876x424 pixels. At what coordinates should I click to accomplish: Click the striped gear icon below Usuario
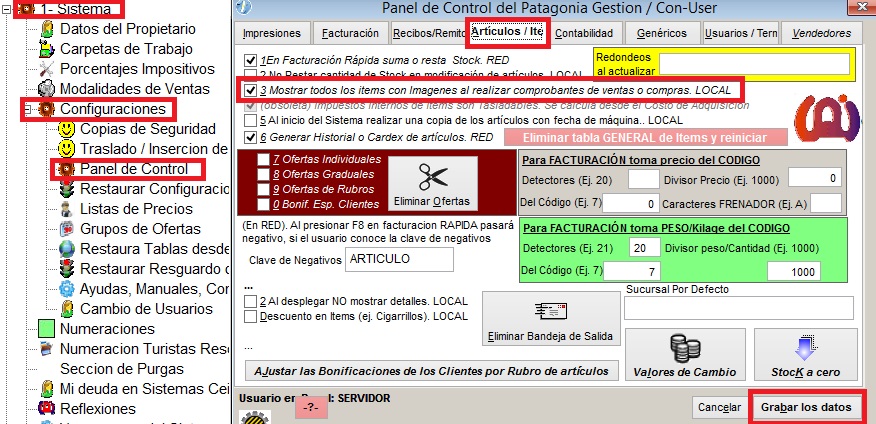pos(255,417)
